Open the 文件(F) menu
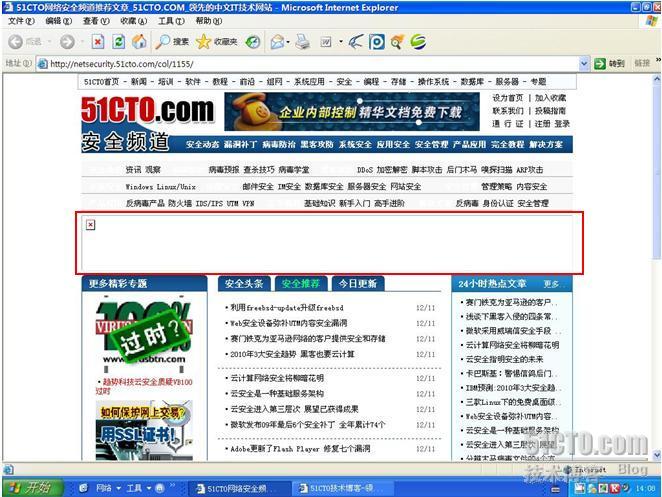This screenshot has height=497, width=662. point(21,21)
